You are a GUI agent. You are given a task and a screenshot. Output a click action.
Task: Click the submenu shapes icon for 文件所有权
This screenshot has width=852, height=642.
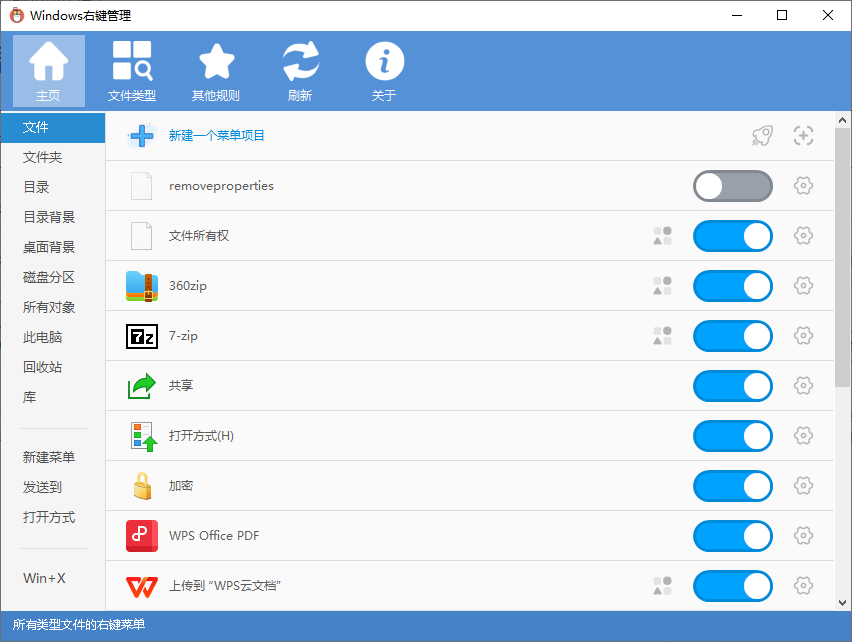(x=662, y=236)
